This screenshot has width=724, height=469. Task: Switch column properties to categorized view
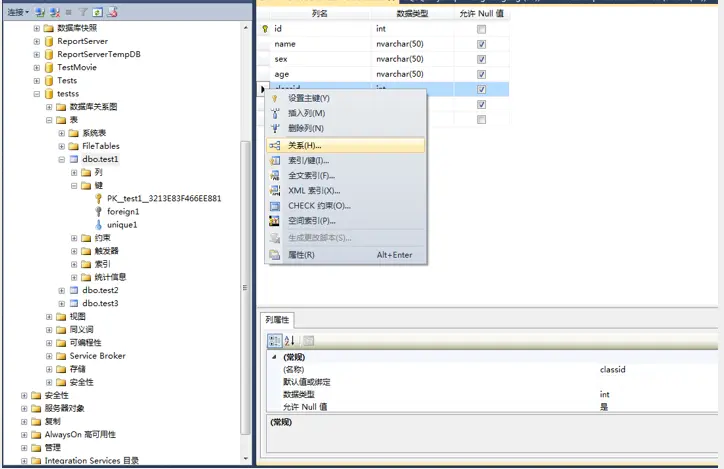(275, 341)
